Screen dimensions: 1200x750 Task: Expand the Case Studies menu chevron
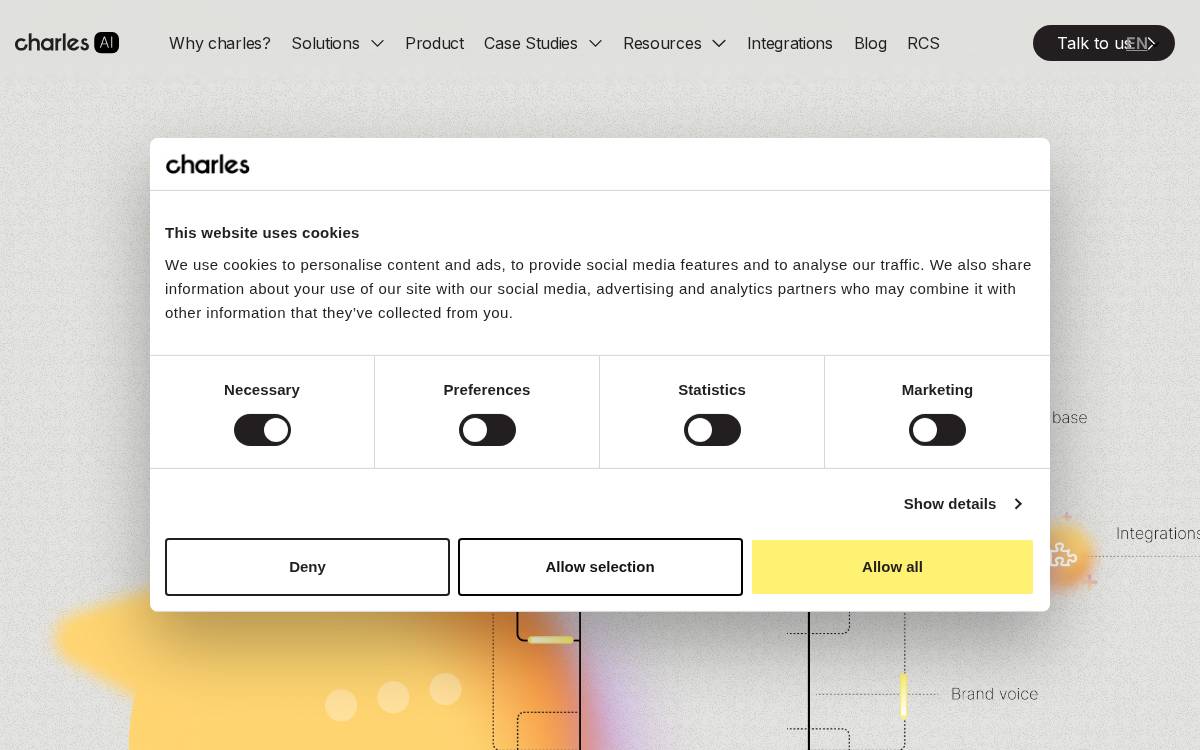click(x=595, y=43)
